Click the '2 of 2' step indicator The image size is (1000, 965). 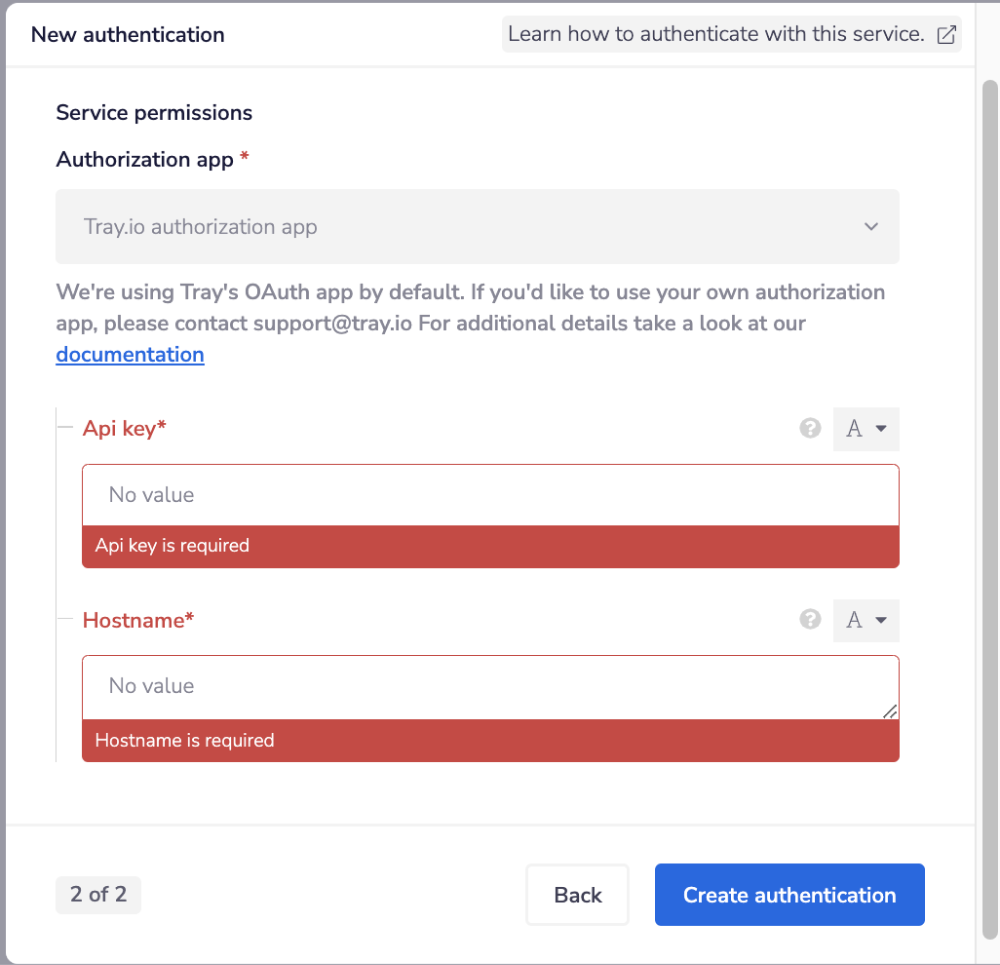98,895
